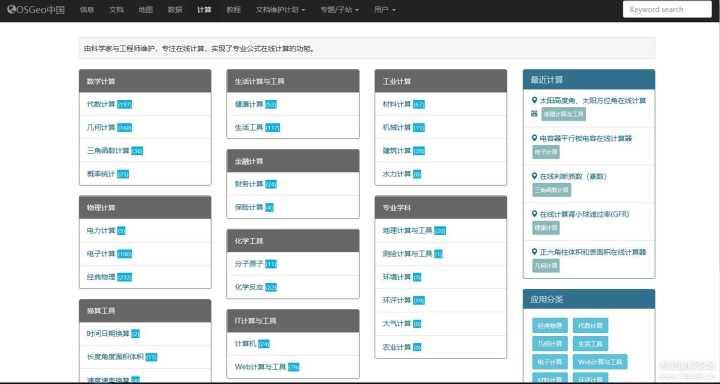Open recent item 电容器平行板电容在线计算器
Viewport: 720px width, 384px height.
(585, 138)
